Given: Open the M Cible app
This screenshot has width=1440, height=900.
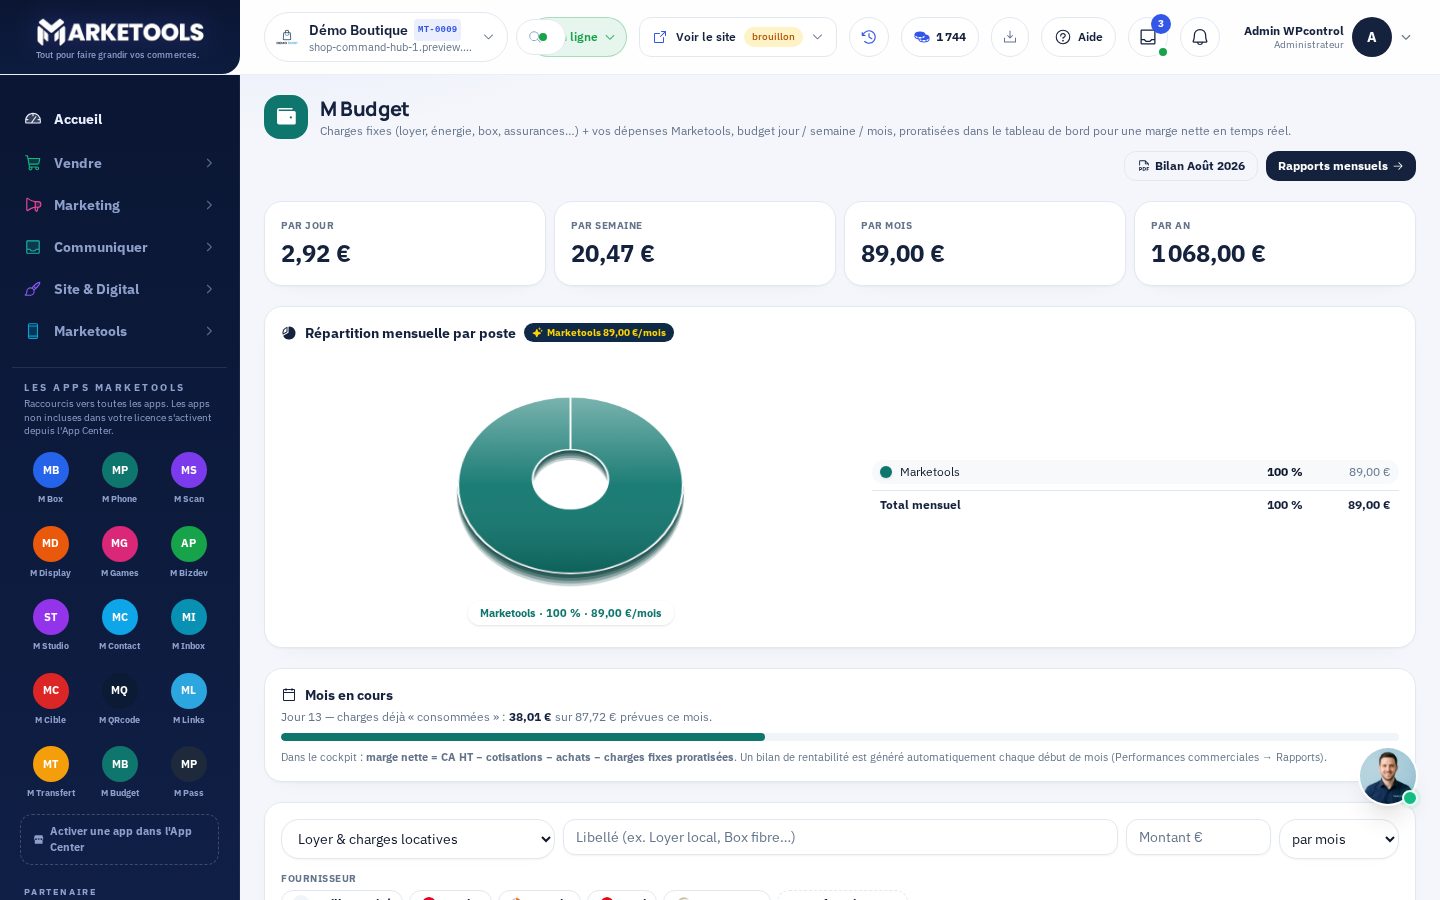Looking at the screenshot, I should [51, 691].
